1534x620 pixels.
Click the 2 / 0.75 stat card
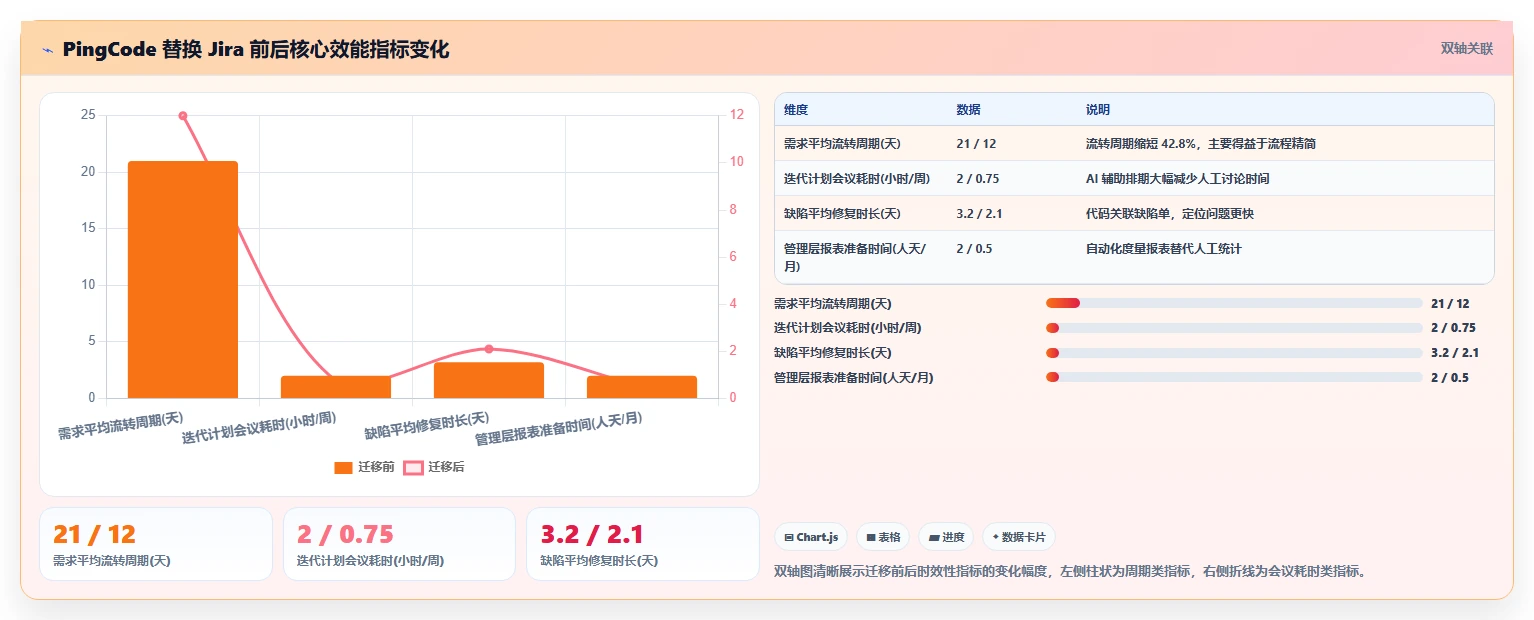point(399,544)
